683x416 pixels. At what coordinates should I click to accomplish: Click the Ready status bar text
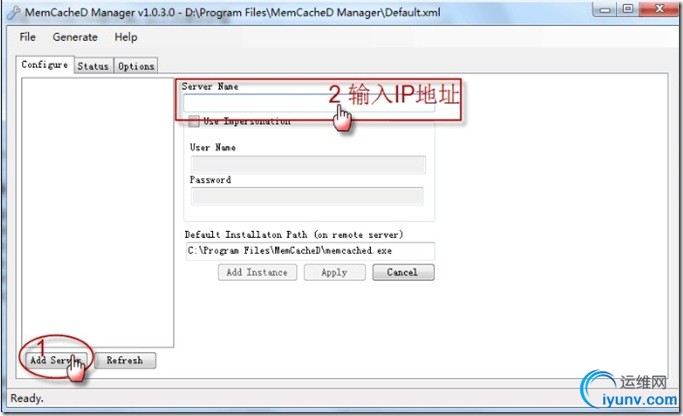point(27,398)
